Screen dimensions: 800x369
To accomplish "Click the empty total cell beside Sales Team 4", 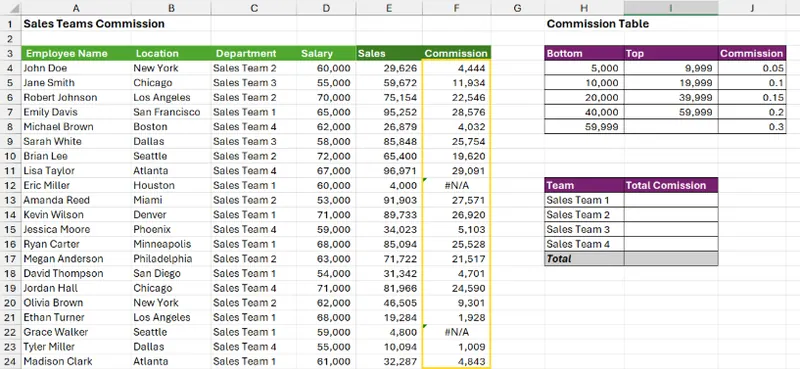I will point(671,244).
